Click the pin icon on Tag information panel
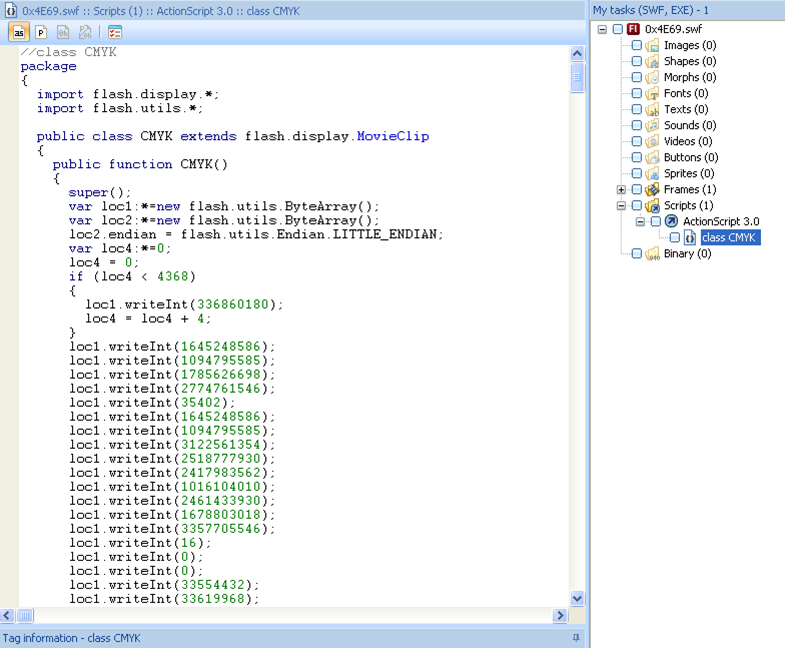 (x=576, y=638)
